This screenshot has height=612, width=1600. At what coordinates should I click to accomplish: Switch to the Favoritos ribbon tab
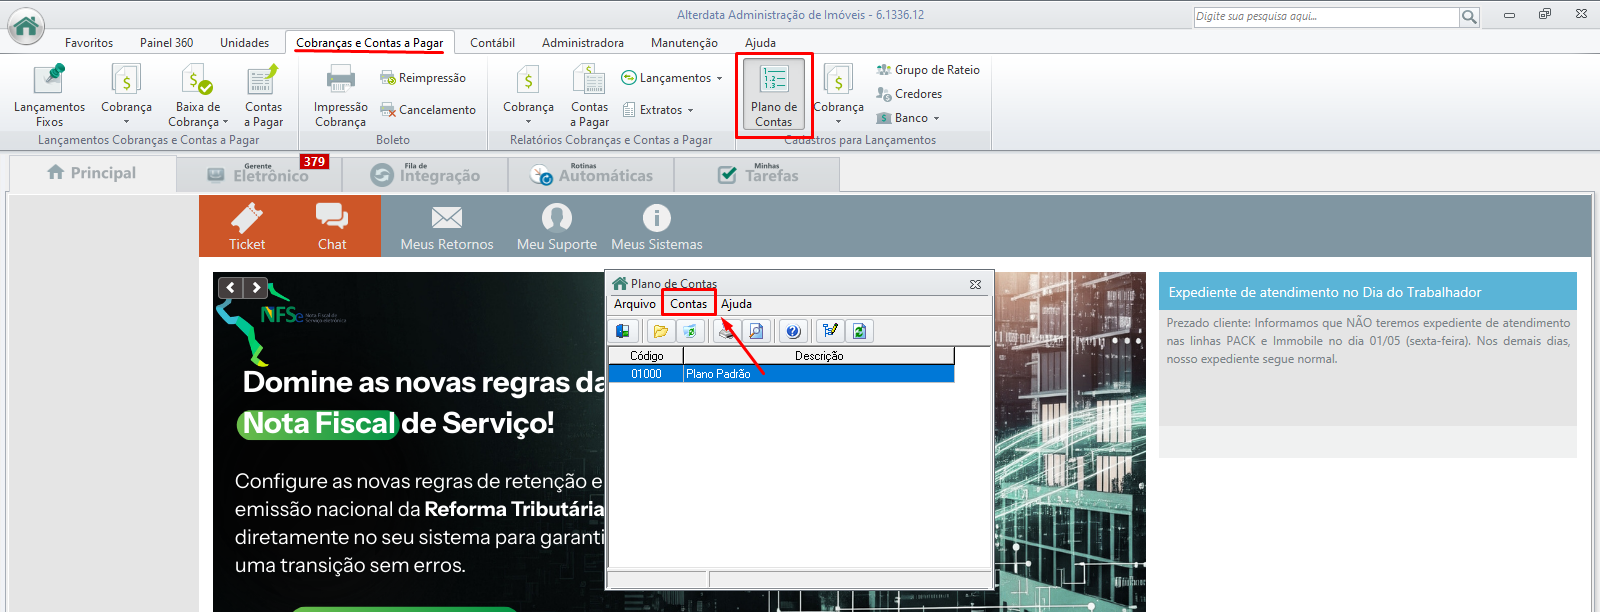pos(89,43)
